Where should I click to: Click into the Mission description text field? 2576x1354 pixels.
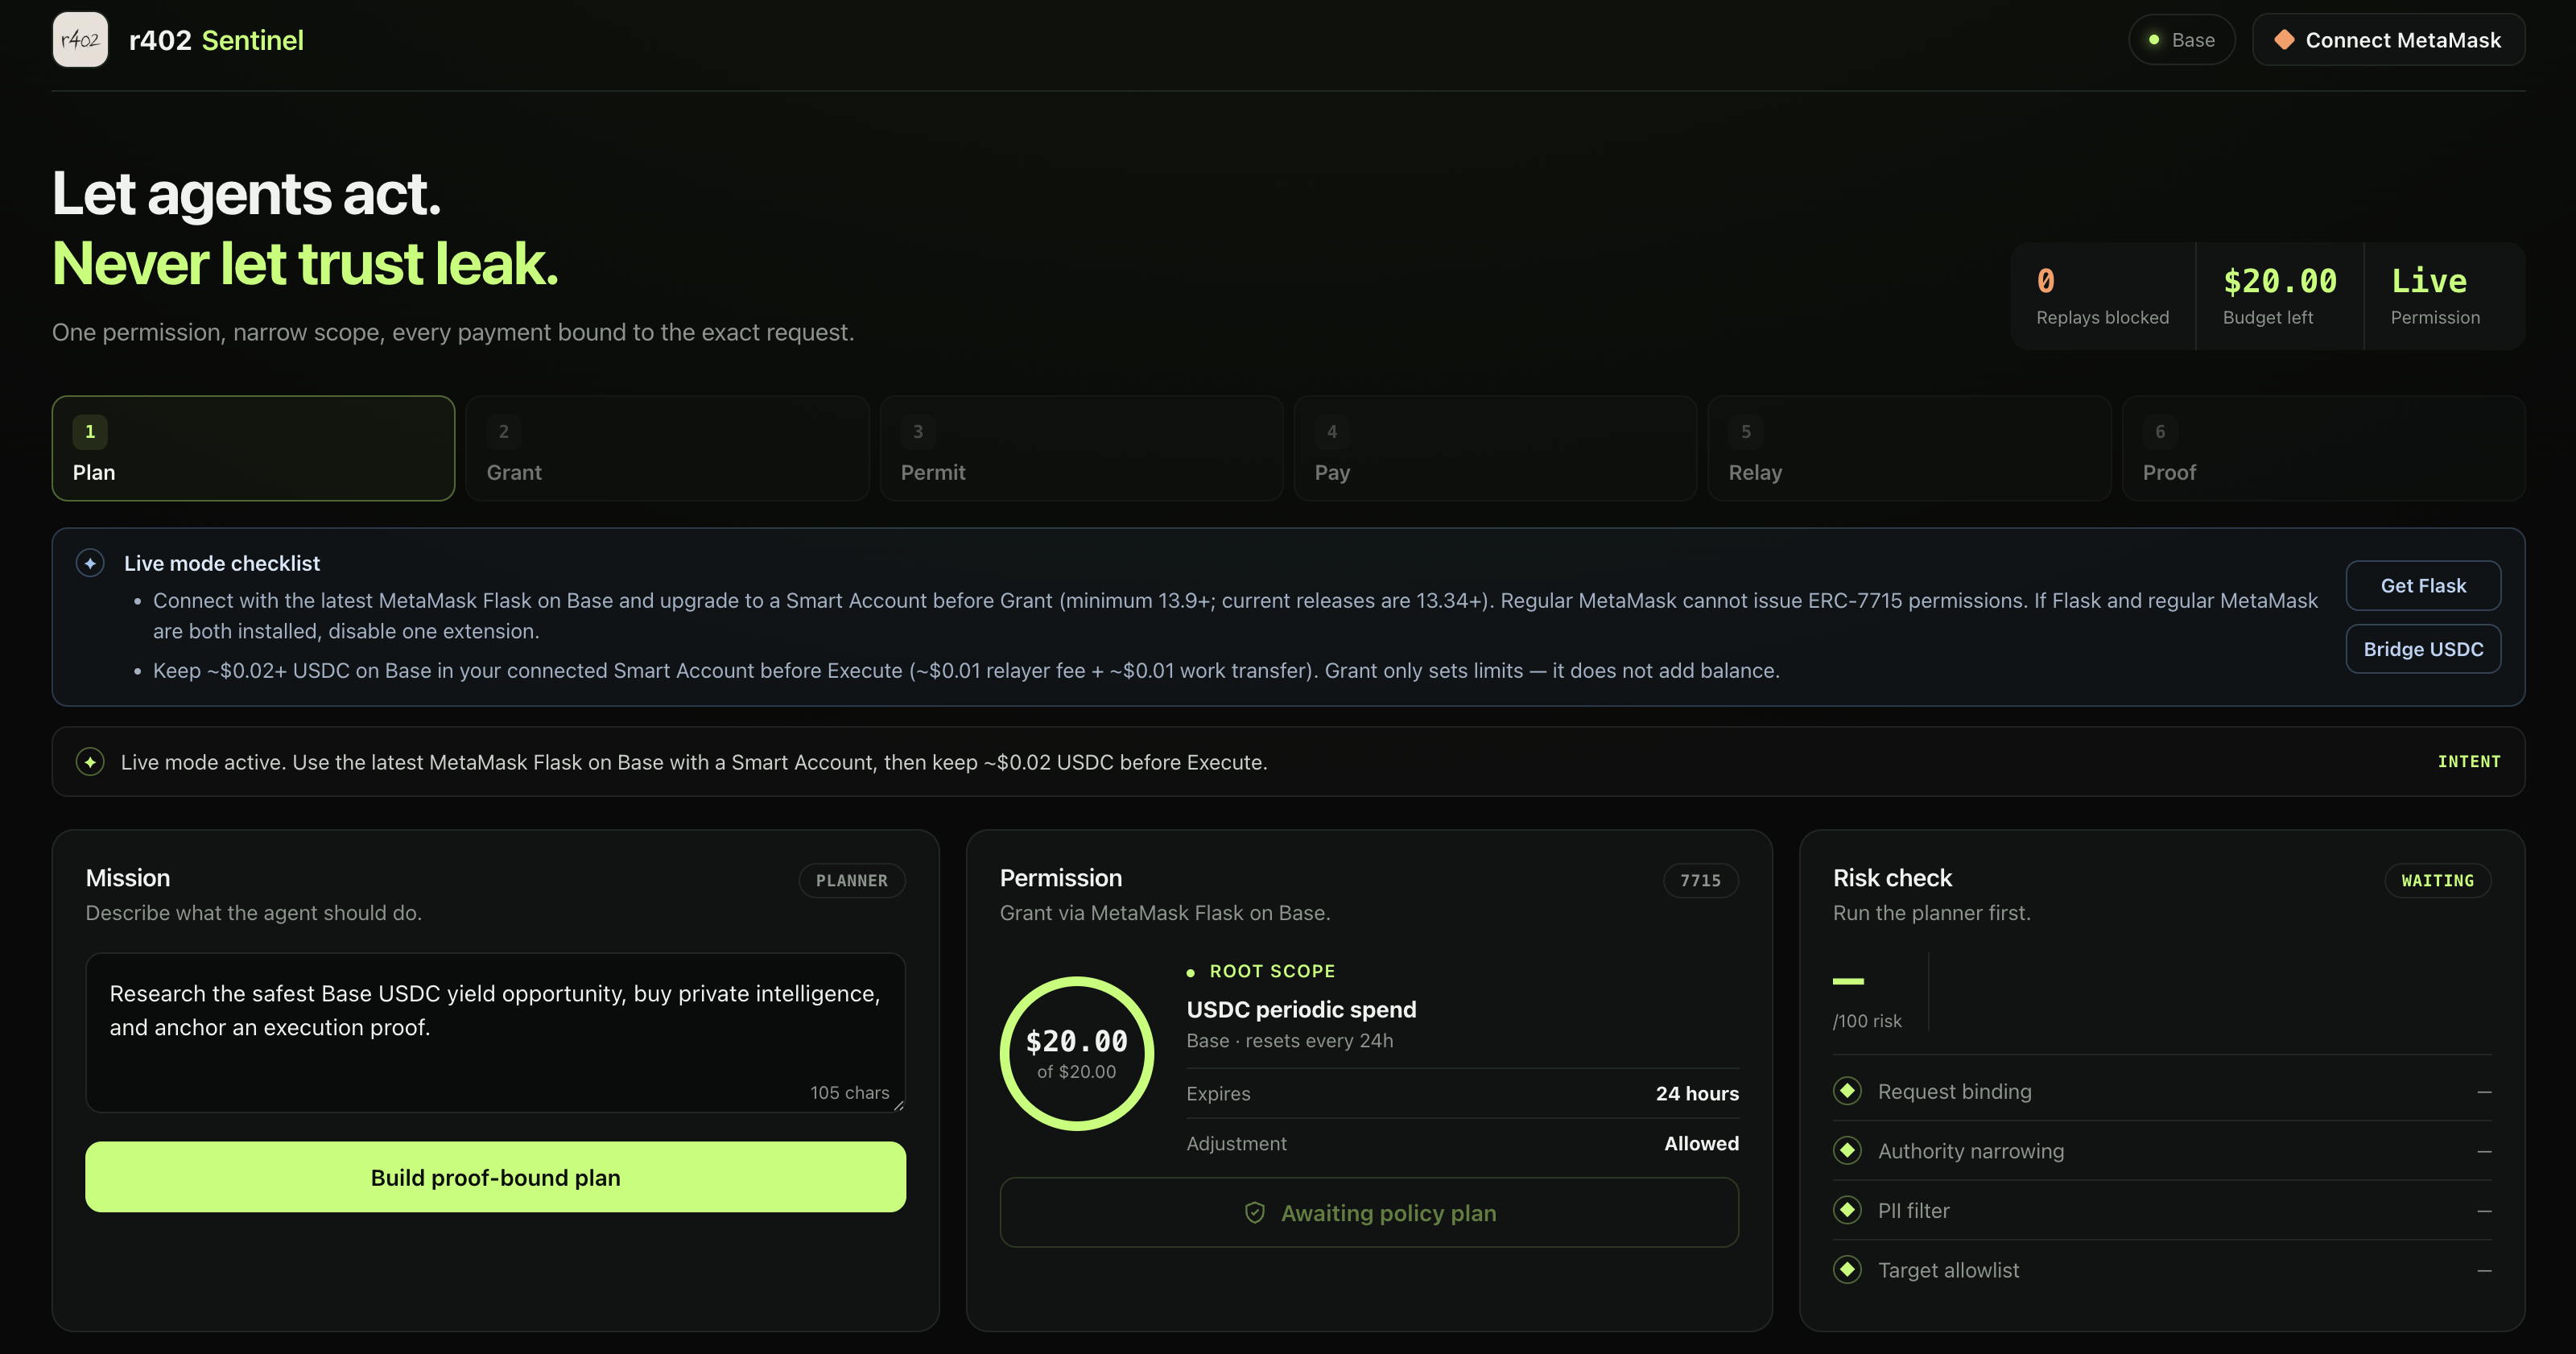495,1032
